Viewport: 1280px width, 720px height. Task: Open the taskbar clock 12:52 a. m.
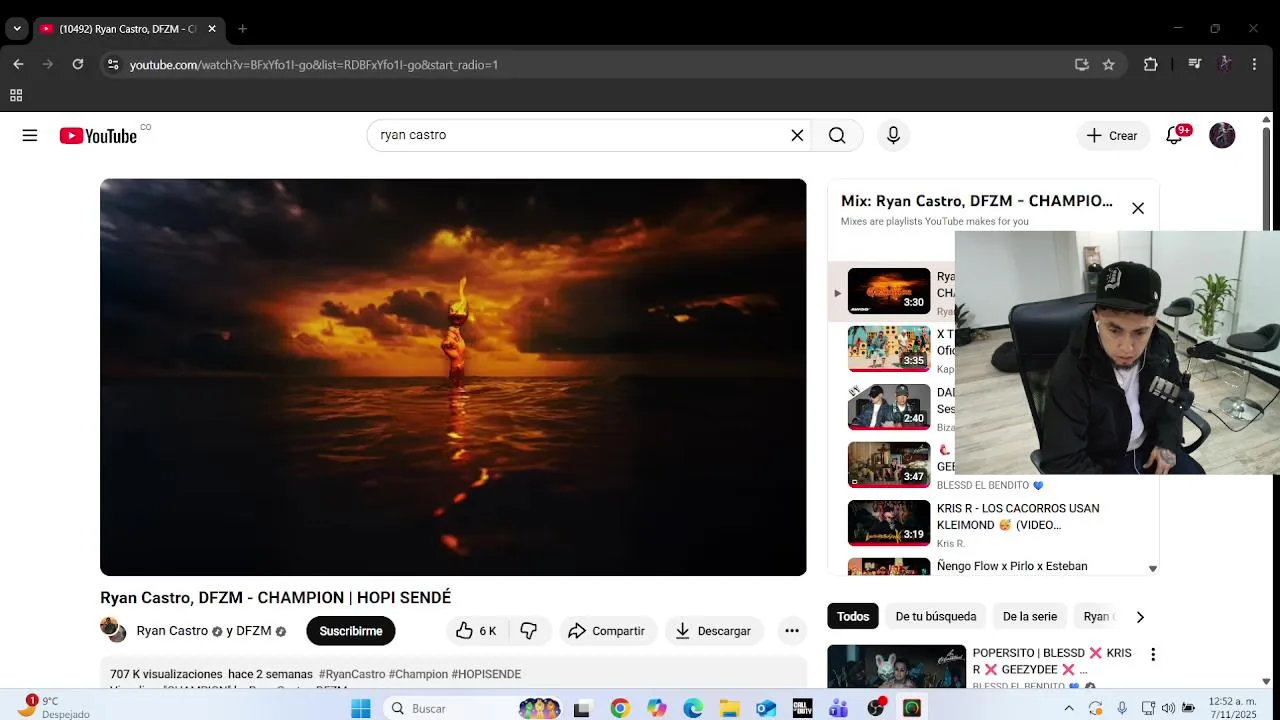(1232, 708)
